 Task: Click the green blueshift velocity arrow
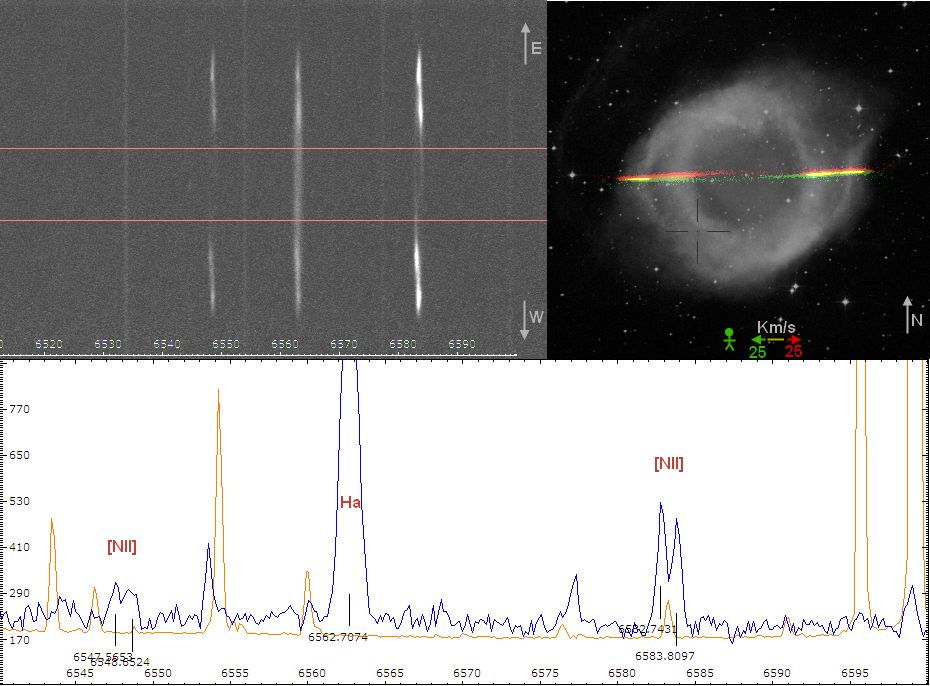[x=758, y=340]
